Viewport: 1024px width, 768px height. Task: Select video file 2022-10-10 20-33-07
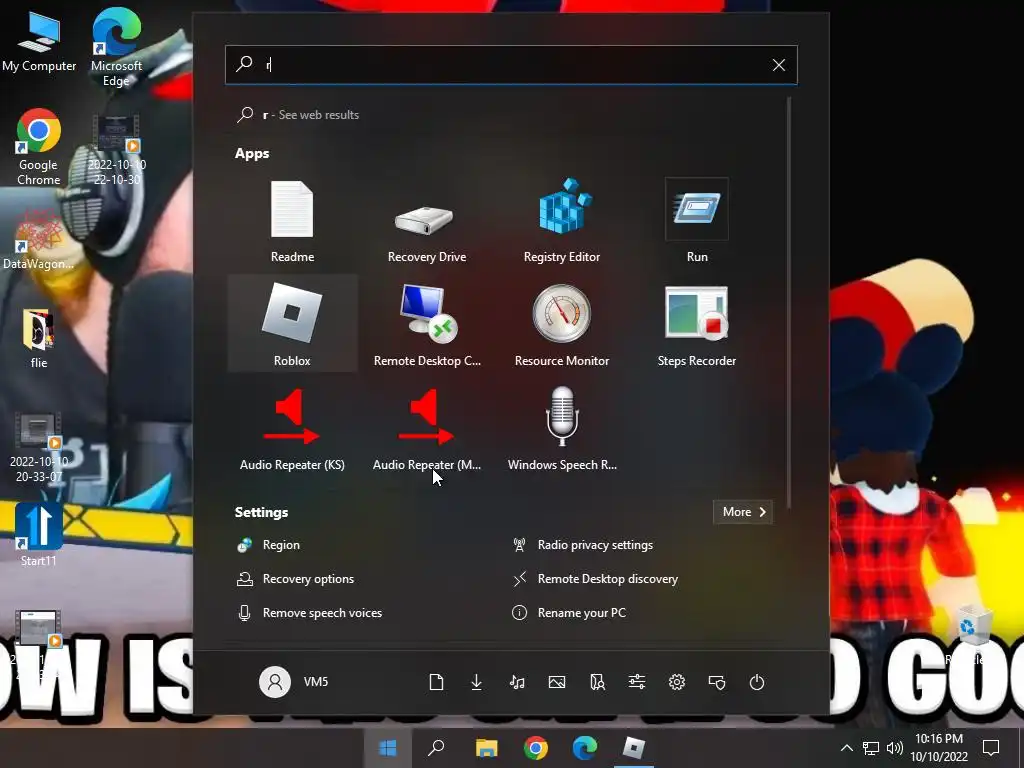[39, 447]
